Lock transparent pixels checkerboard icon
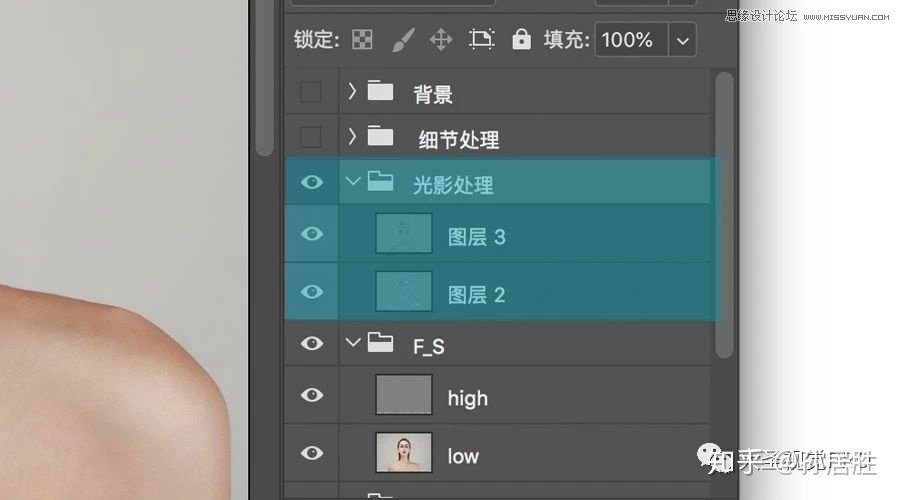Viewport: 900px width, 500px height. (x=362, y=40)
